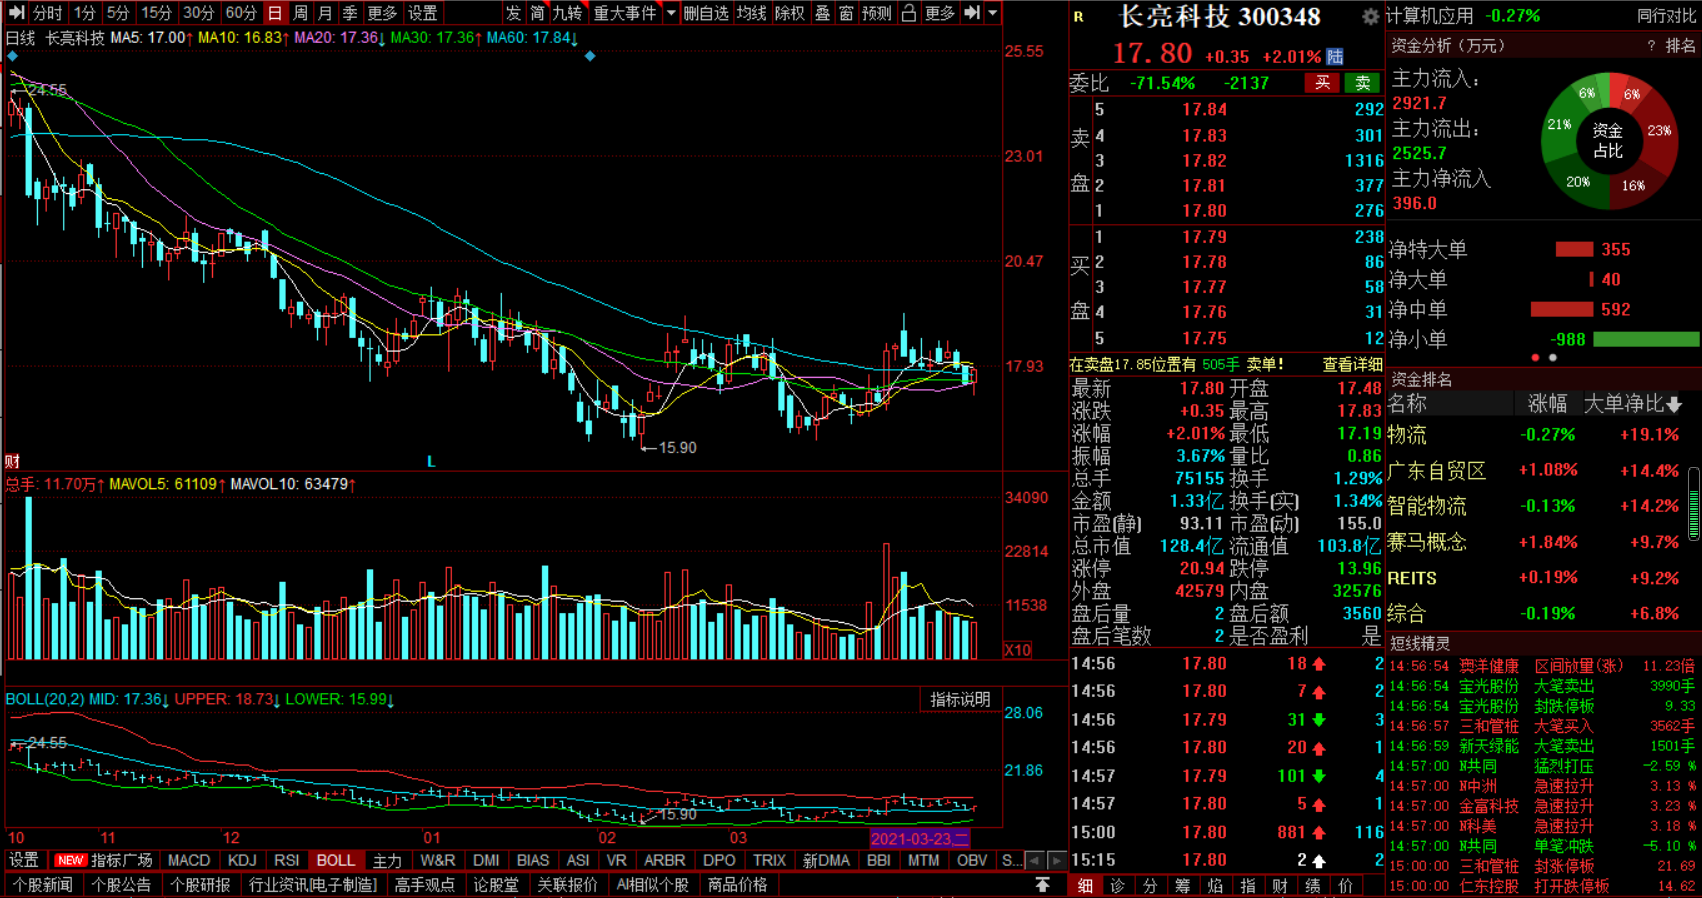Click the 九转 indicator icon
Screen dimensions: 1702x898
point(567,13)
